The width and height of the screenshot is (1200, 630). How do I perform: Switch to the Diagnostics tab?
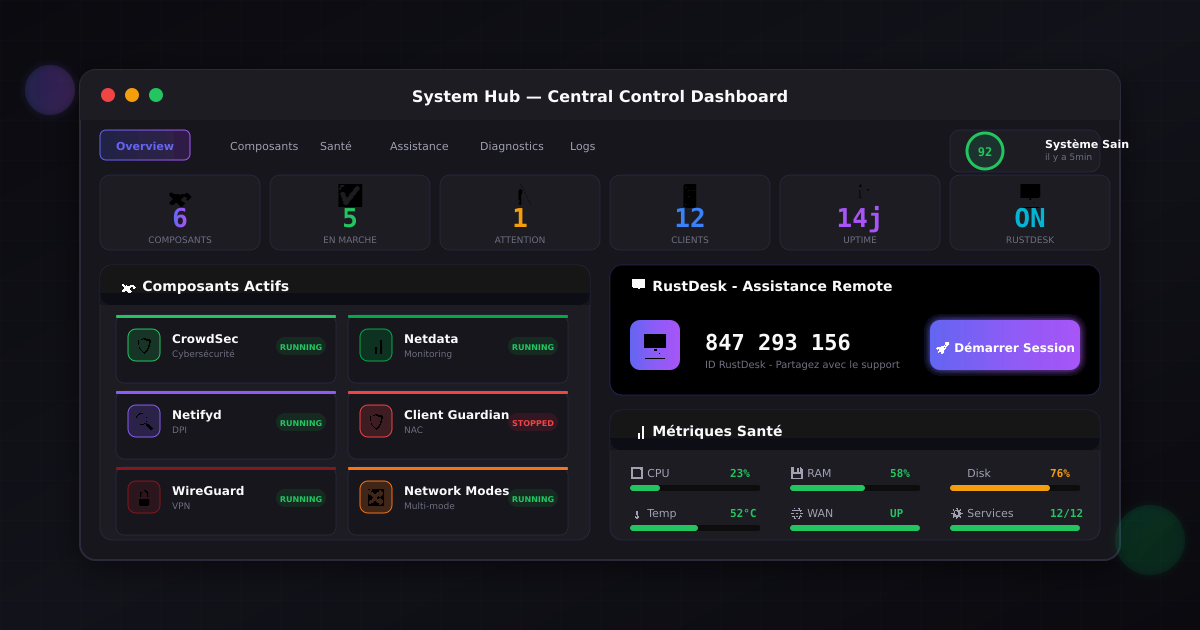click(511, 146)
